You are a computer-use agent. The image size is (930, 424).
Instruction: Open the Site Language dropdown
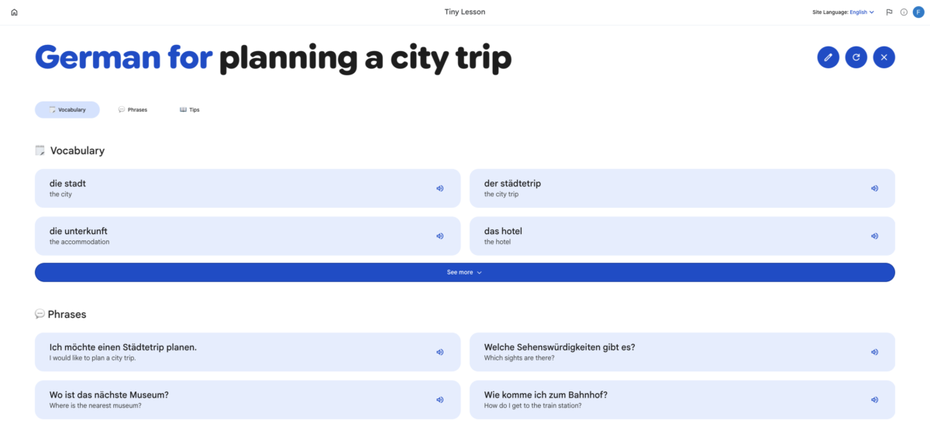pos(862,12)
